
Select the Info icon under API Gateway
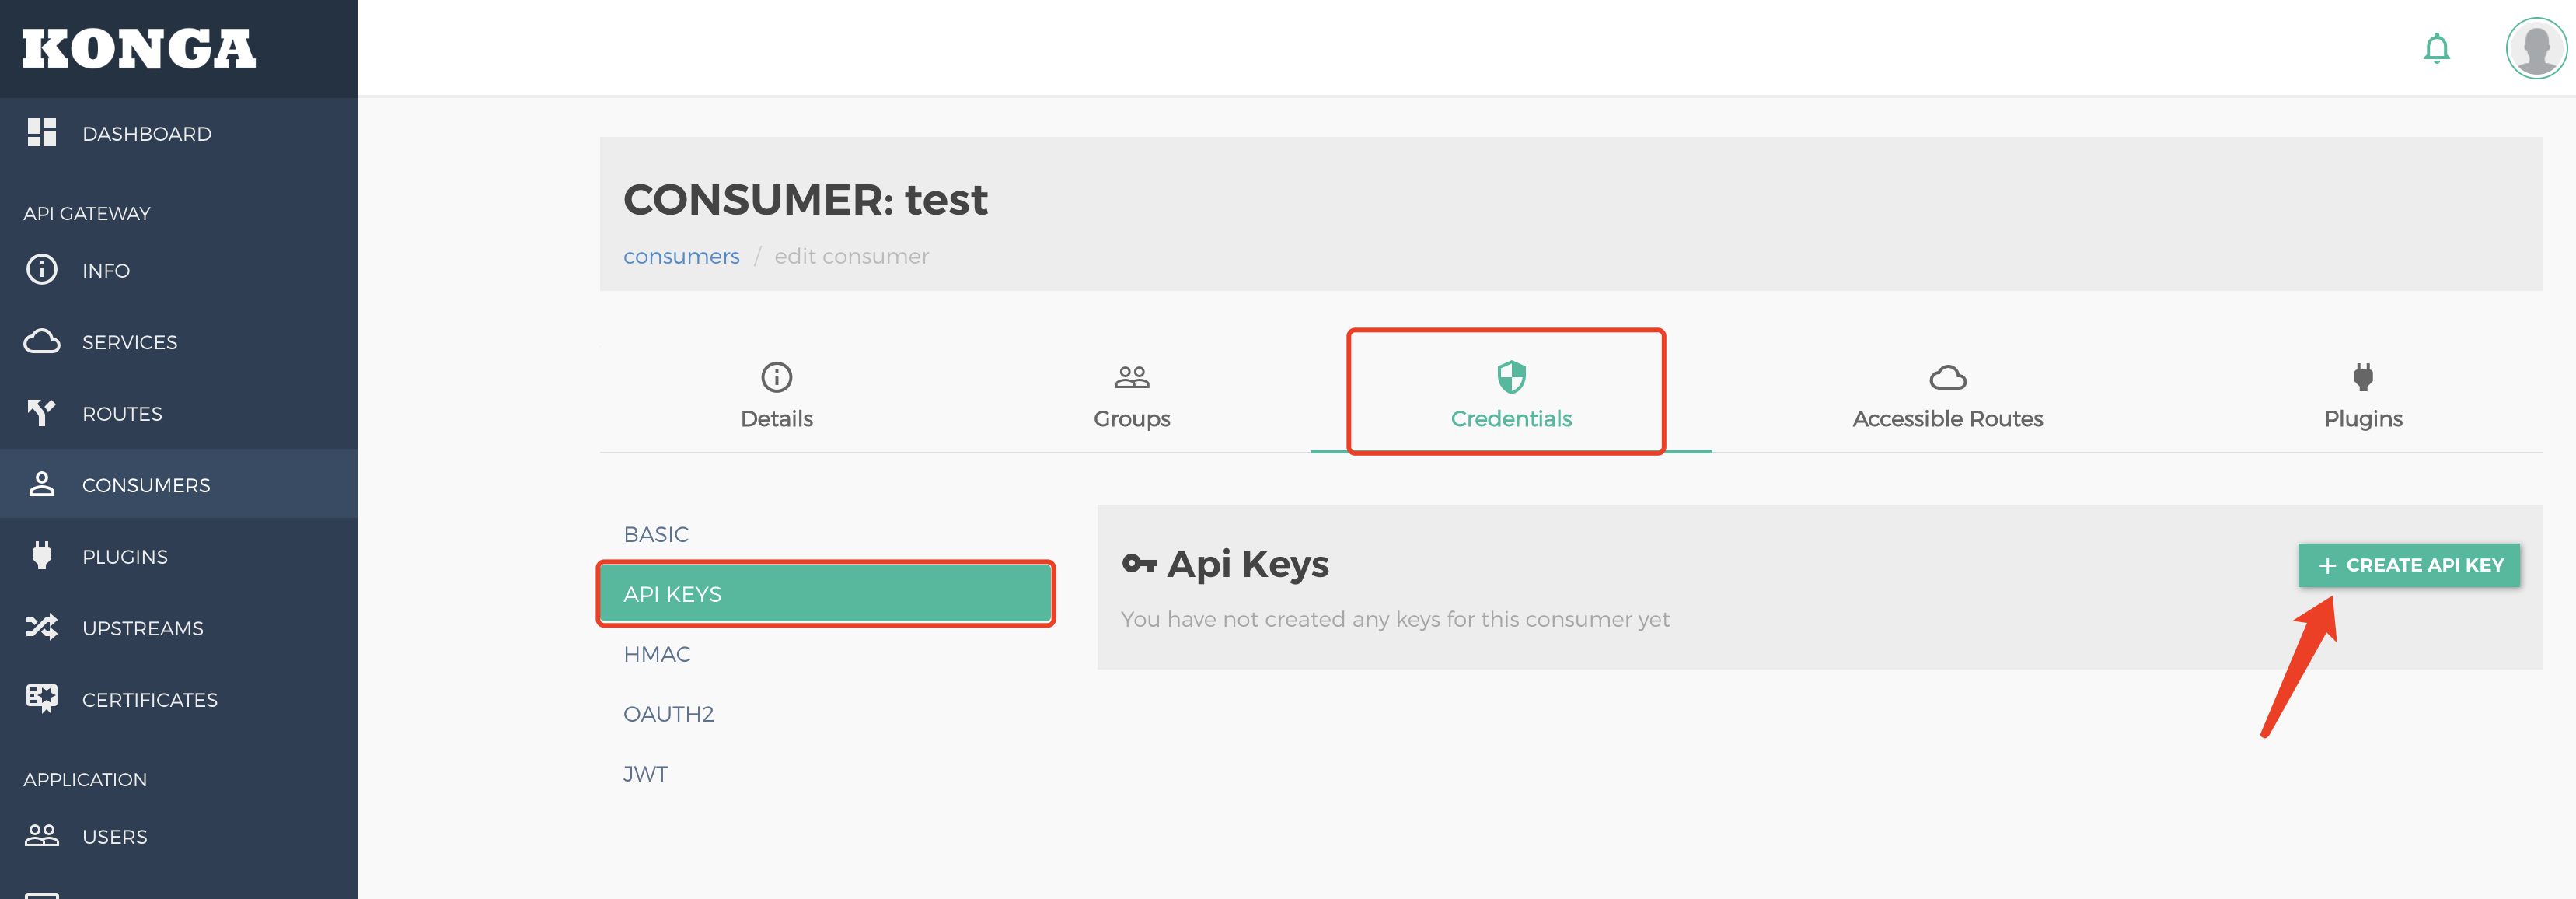click(x=42, y=269)
